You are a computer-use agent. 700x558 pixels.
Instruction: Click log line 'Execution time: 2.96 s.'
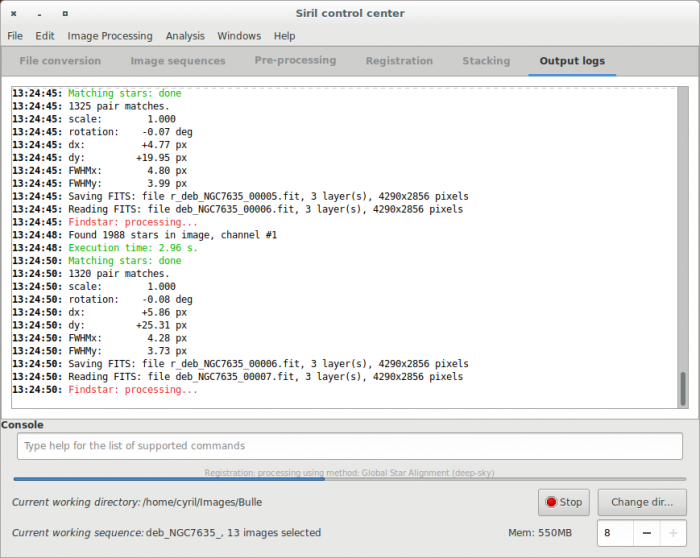tap(133, 248)
